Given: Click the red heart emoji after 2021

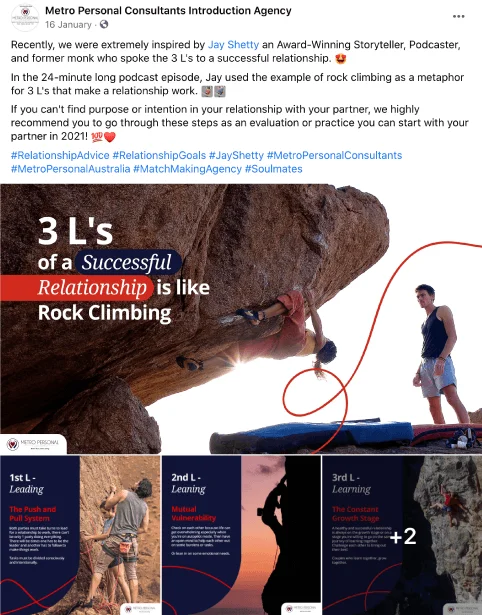Looking at the screenshot, I should 110,137.
